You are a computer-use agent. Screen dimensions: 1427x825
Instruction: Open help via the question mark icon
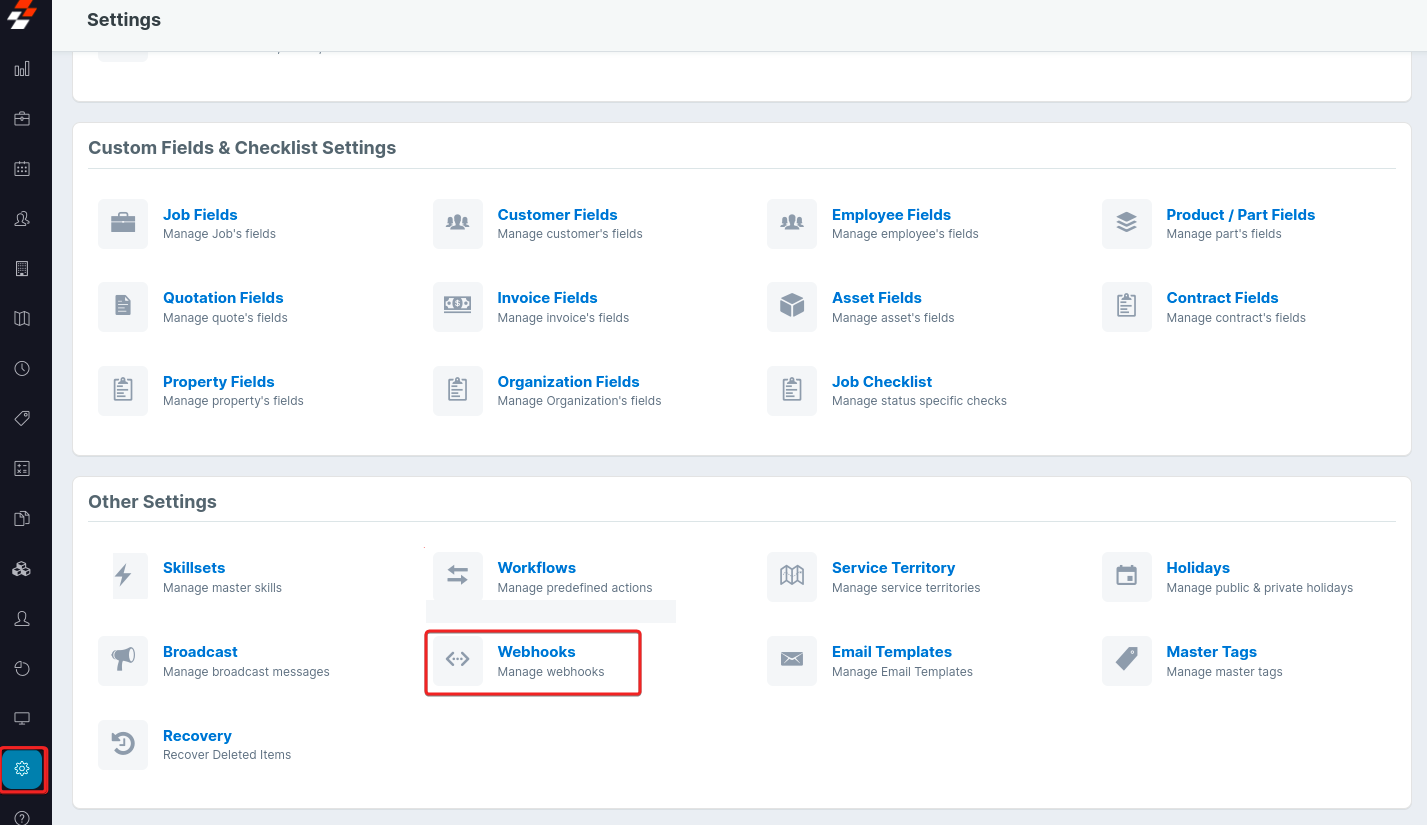coord(22,817)
